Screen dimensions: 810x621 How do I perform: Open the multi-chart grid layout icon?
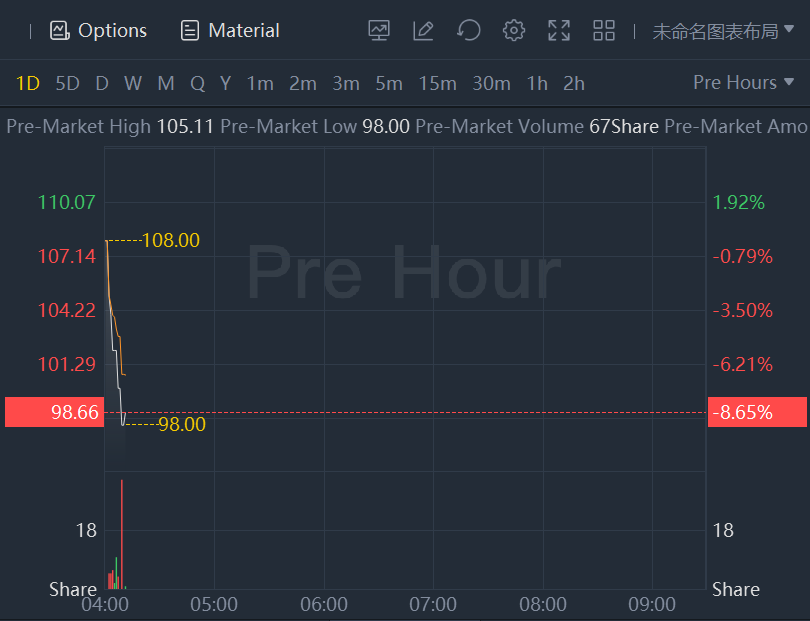(604, 31)
